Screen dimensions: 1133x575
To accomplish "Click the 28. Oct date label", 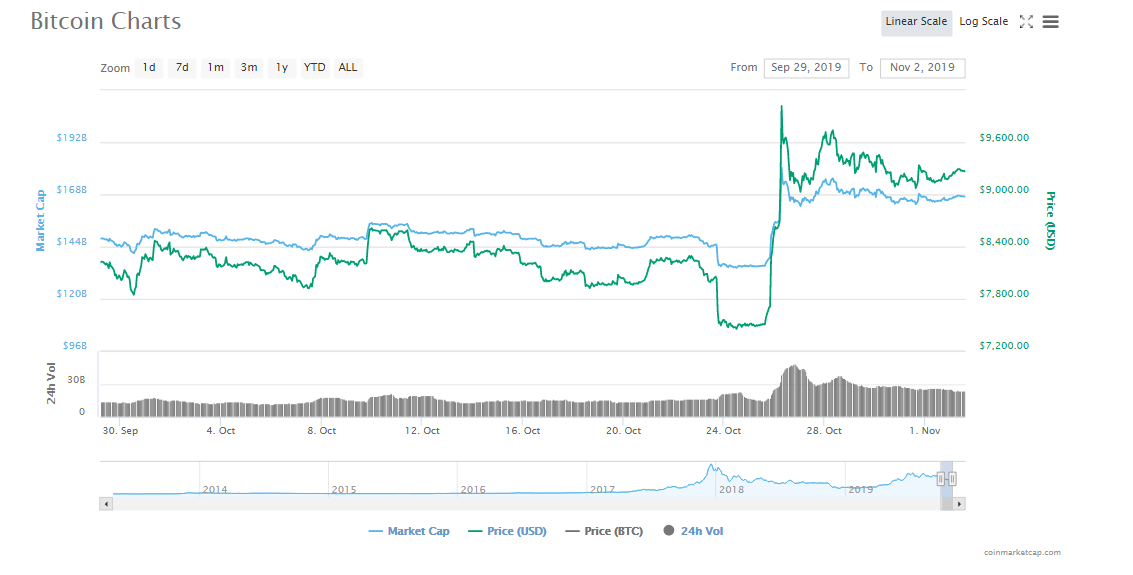I will (824, 431).
